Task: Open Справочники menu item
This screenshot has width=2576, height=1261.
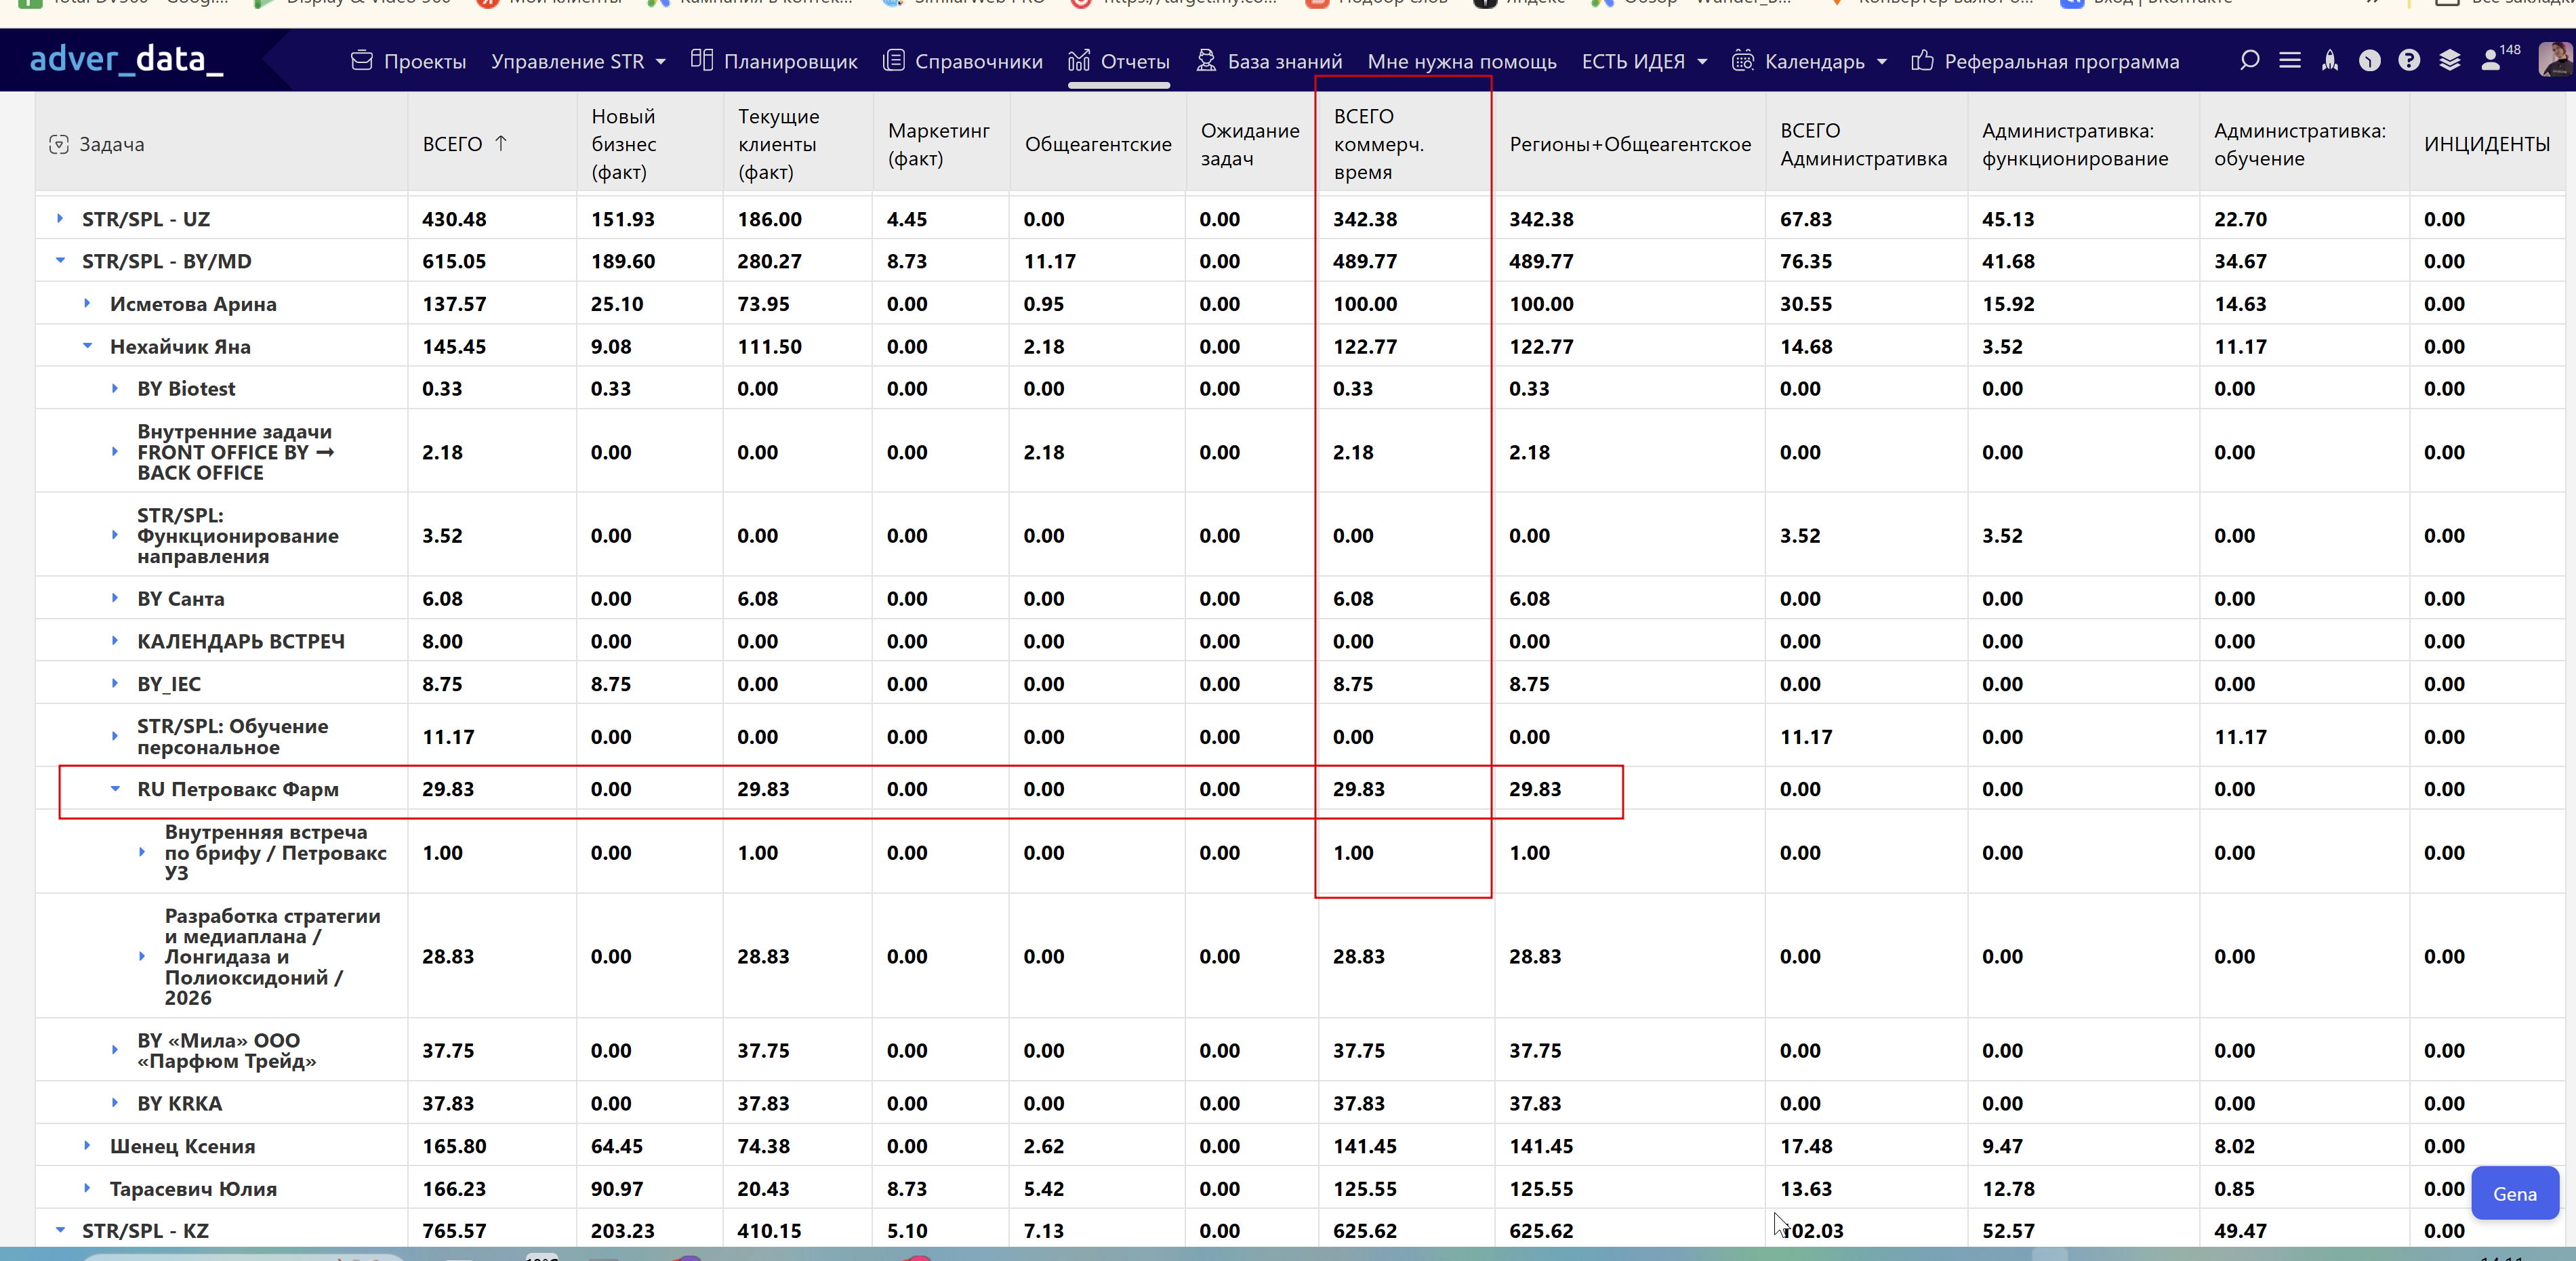Action: coord(963,62)
